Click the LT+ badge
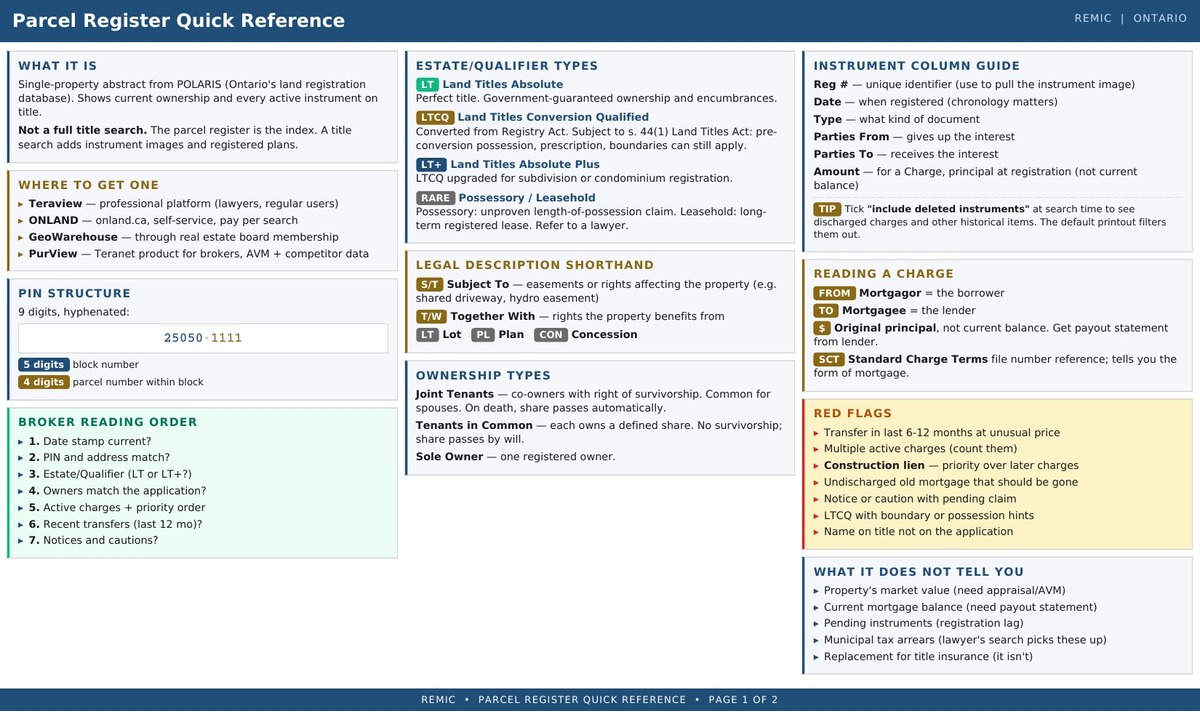The width and height of the screenshot is (1200, 727). (x=431, y=164)
